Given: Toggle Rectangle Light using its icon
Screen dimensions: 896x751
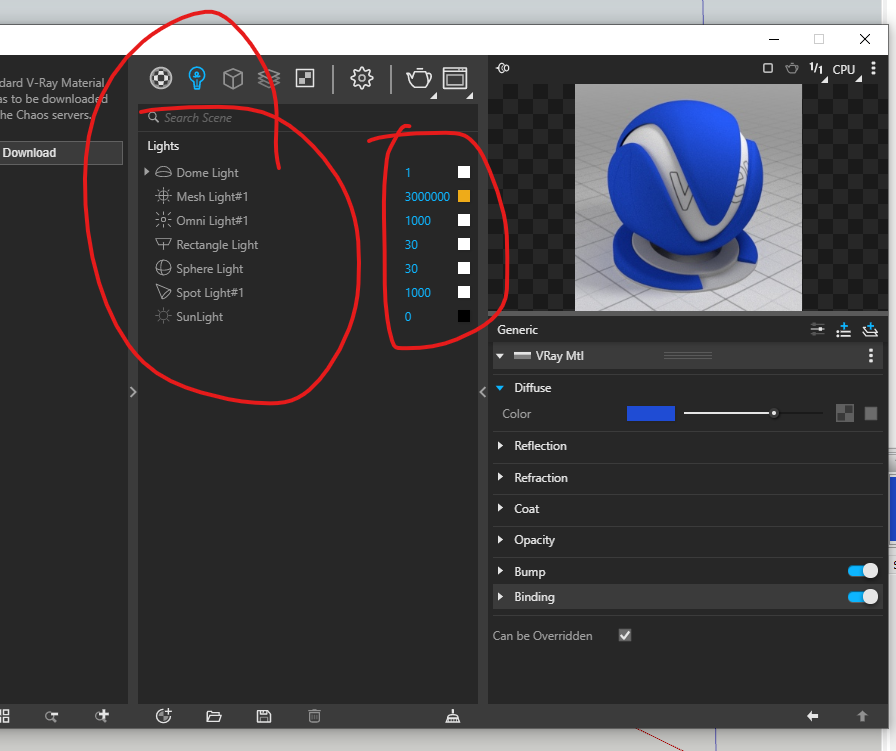Looking at the screenshot, I should 163,244.
